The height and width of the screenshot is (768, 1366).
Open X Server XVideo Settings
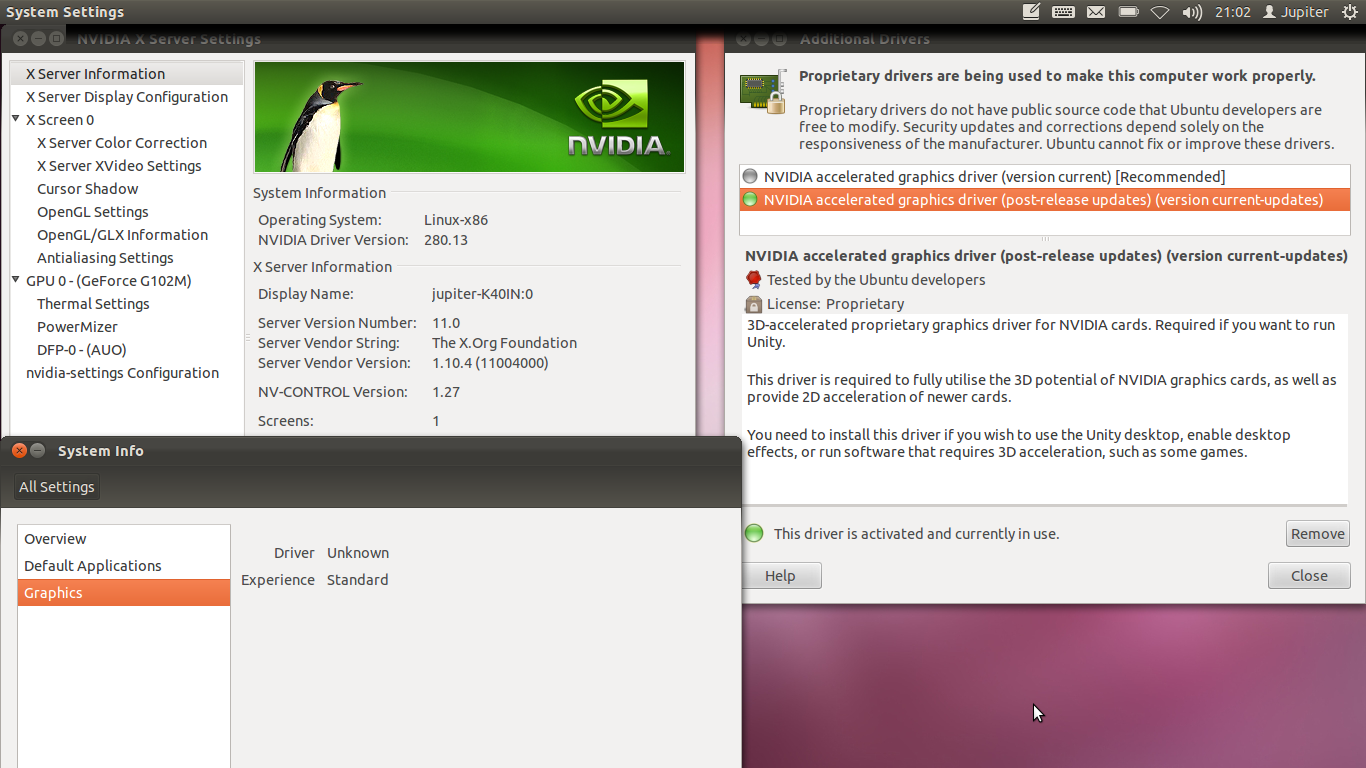point(119,166)
